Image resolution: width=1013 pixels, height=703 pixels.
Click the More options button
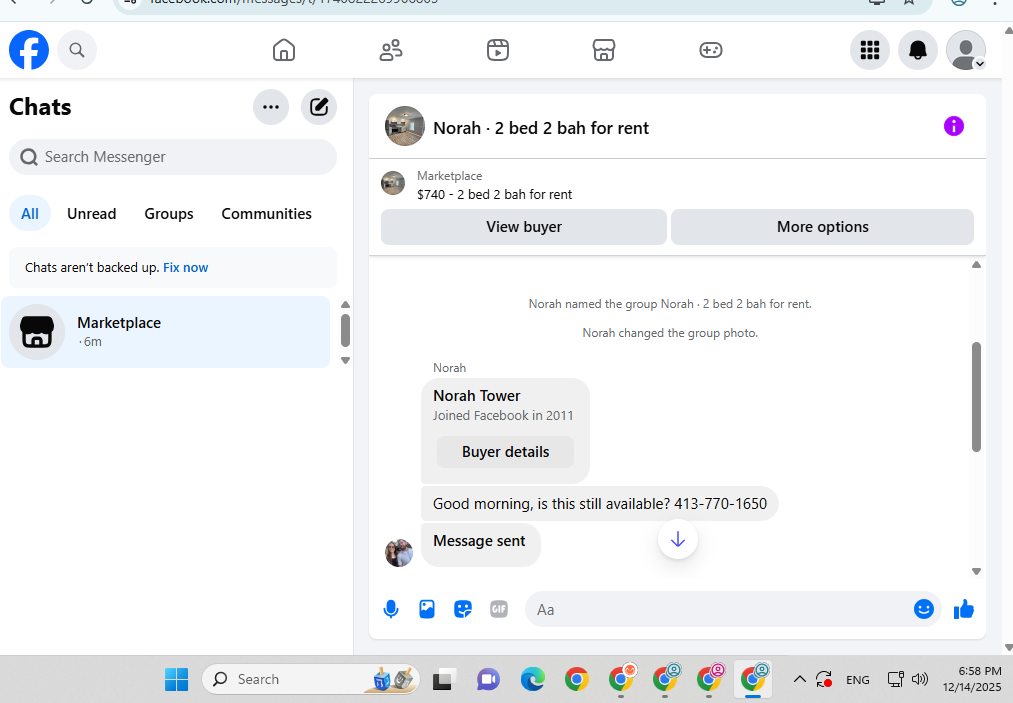tap(822, 227)
